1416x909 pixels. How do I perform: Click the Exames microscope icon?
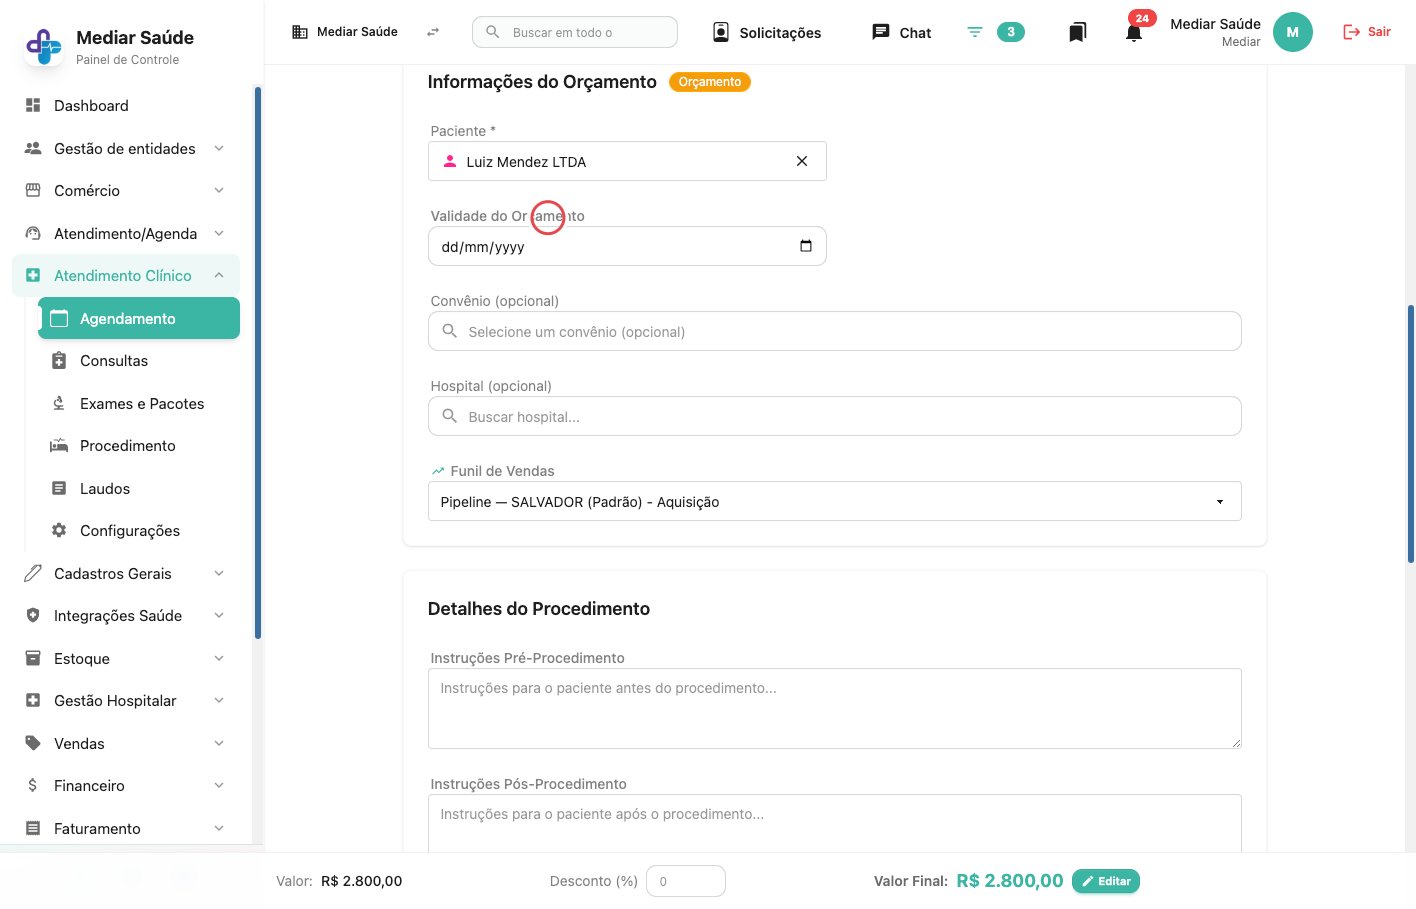pos(59,403)
